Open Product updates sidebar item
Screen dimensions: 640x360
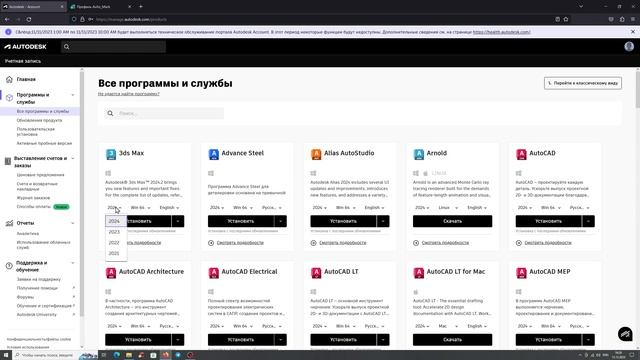pyautogui.click(x=40, y=120)
